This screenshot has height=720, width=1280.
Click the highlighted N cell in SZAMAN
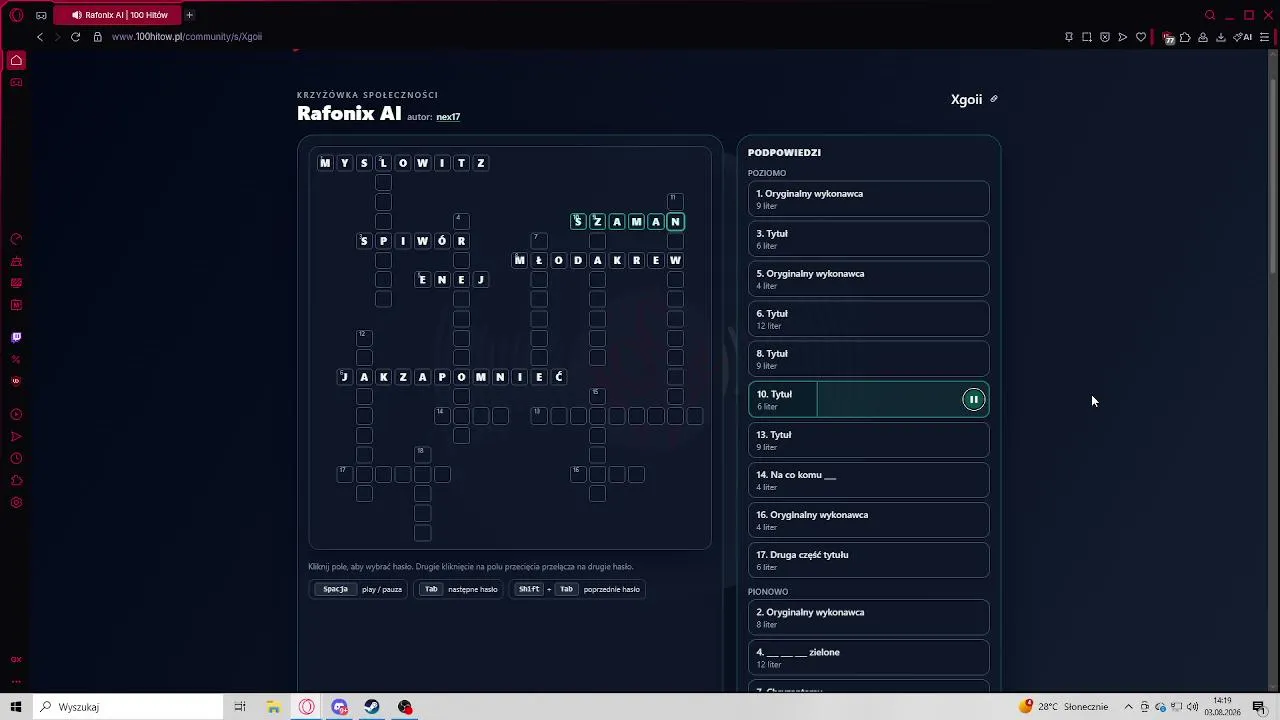(x=675, y=222)
